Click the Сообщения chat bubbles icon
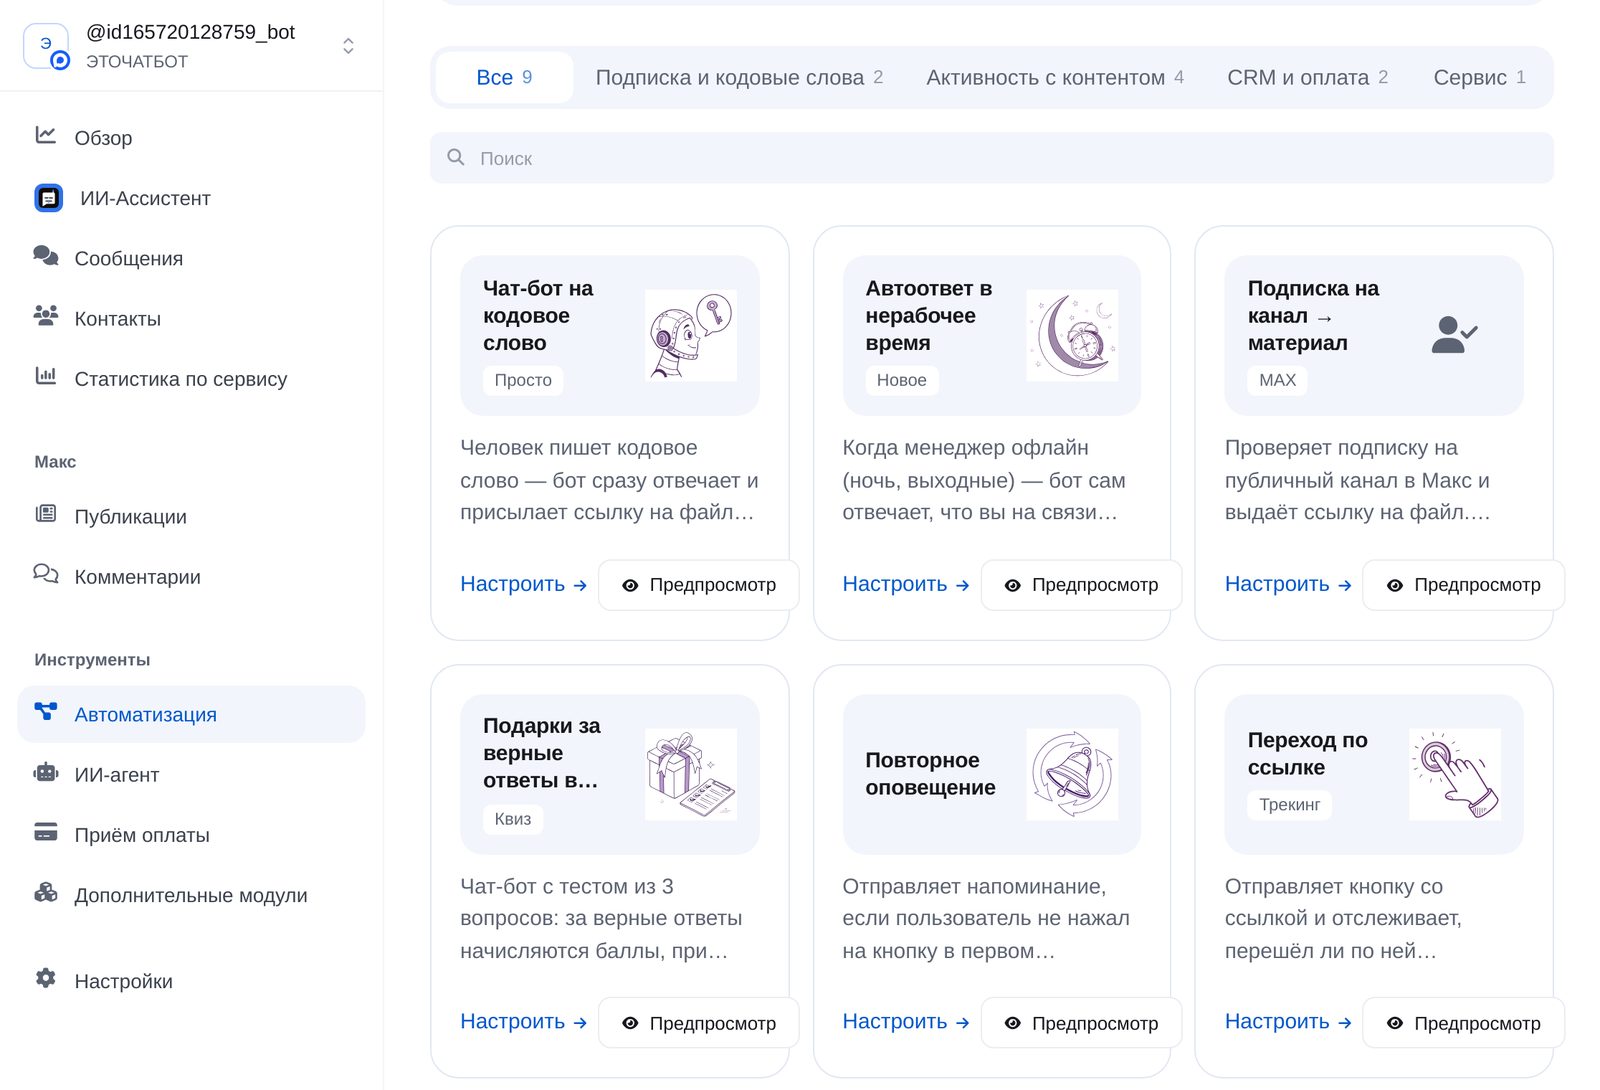Viewport: 1600px width, 1090px height. (x=46, y=256)
